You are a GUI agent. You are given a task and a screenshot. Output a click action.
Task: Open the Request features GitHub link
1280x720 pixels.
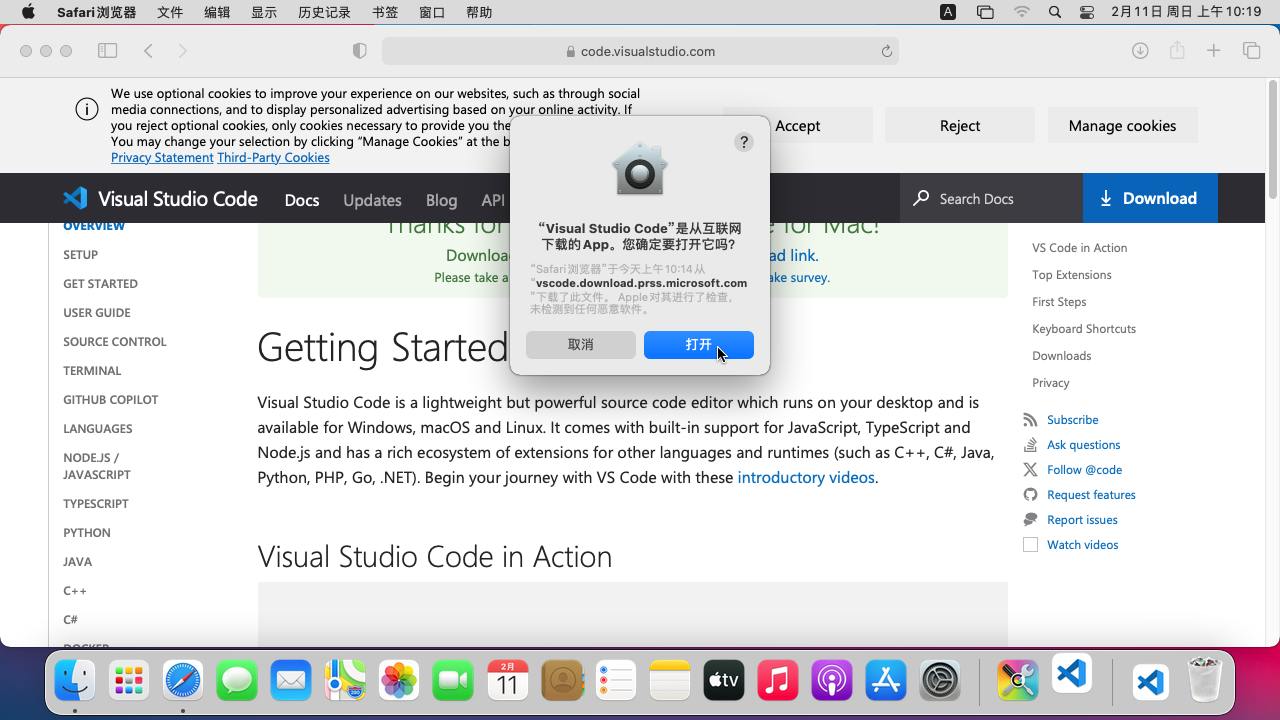[x=1091, y=495]
